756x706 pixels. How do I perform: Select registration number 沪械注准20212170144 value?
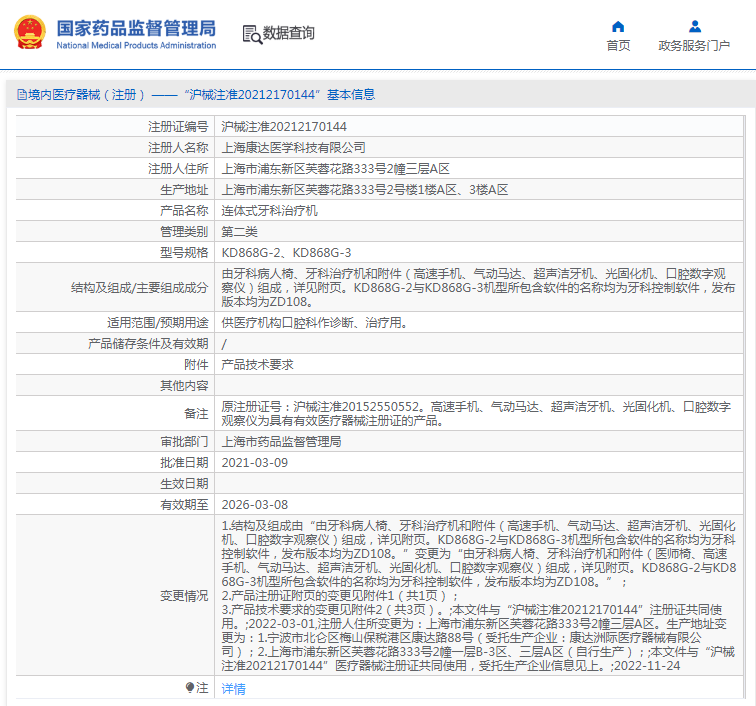point(284,127)
